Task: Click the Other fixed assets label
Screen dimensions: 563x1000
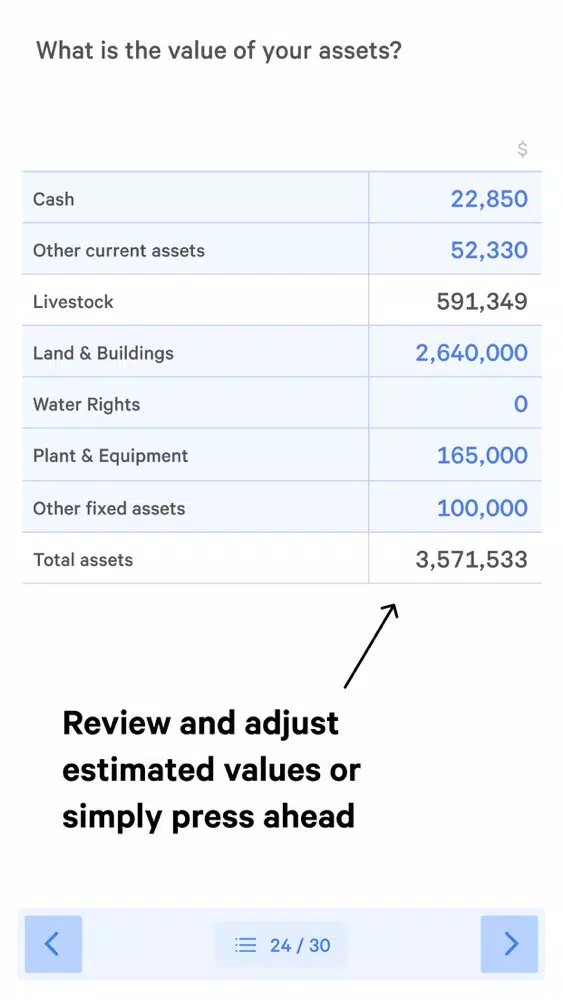Action: click(109, 508)
